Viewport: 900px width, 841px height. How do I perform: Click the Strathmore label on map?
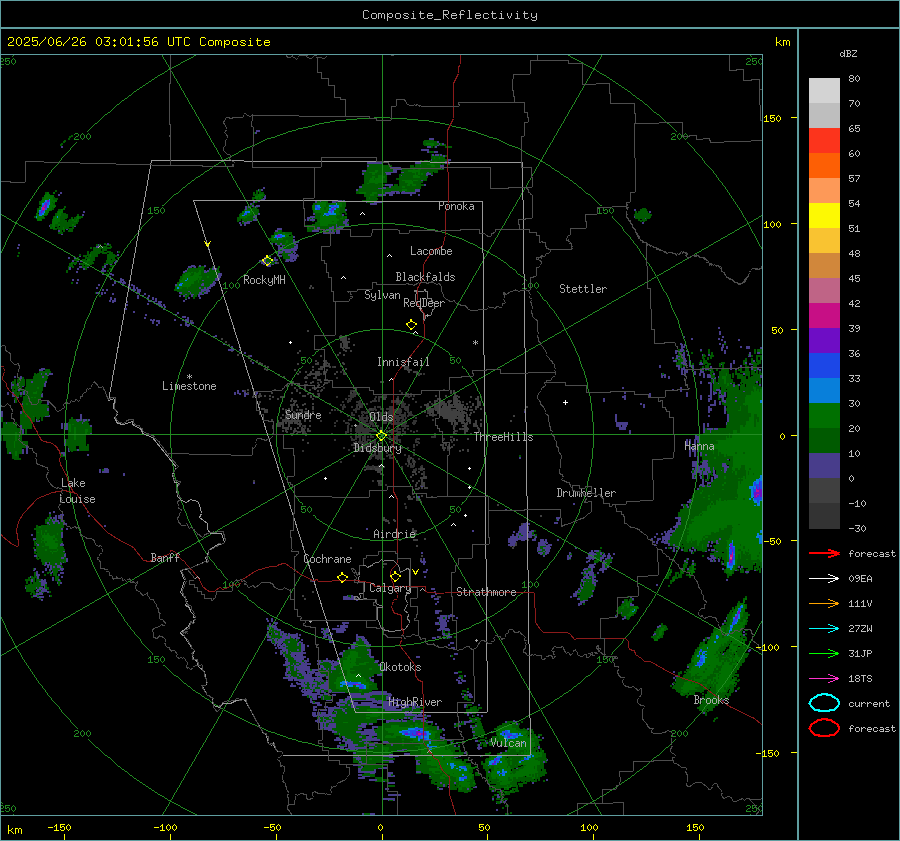click(486, 592)
